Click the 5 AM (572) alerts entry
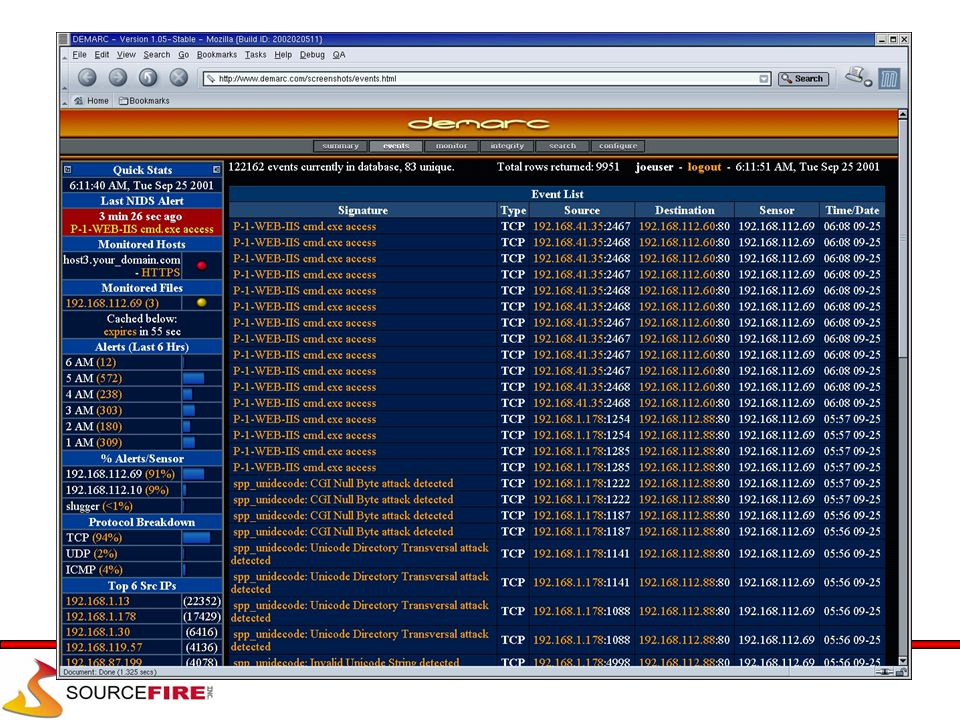 94,378
